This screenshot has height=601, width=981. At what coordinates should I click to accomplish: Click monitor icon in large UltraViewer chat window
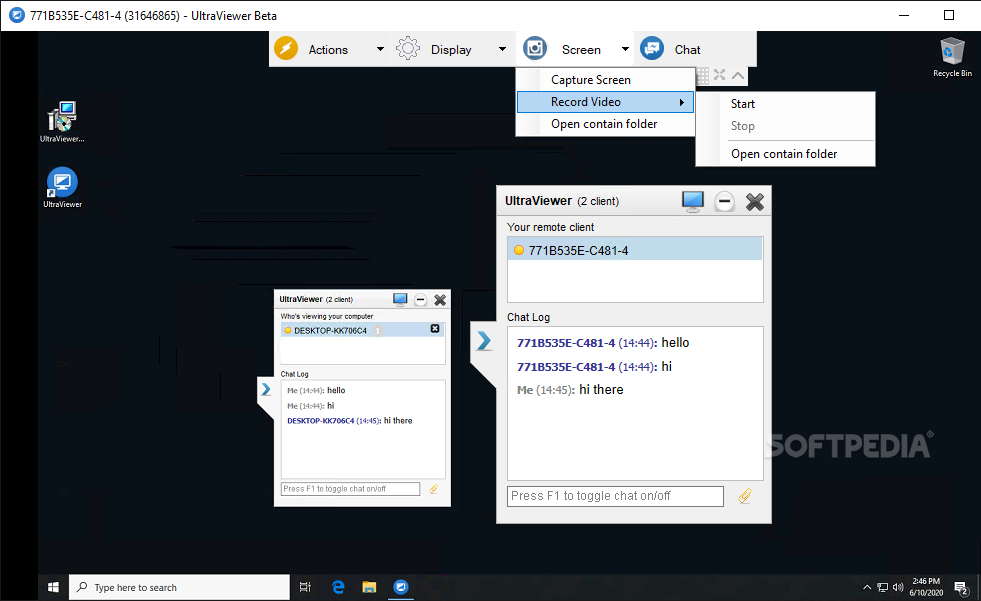click(693, 201)
